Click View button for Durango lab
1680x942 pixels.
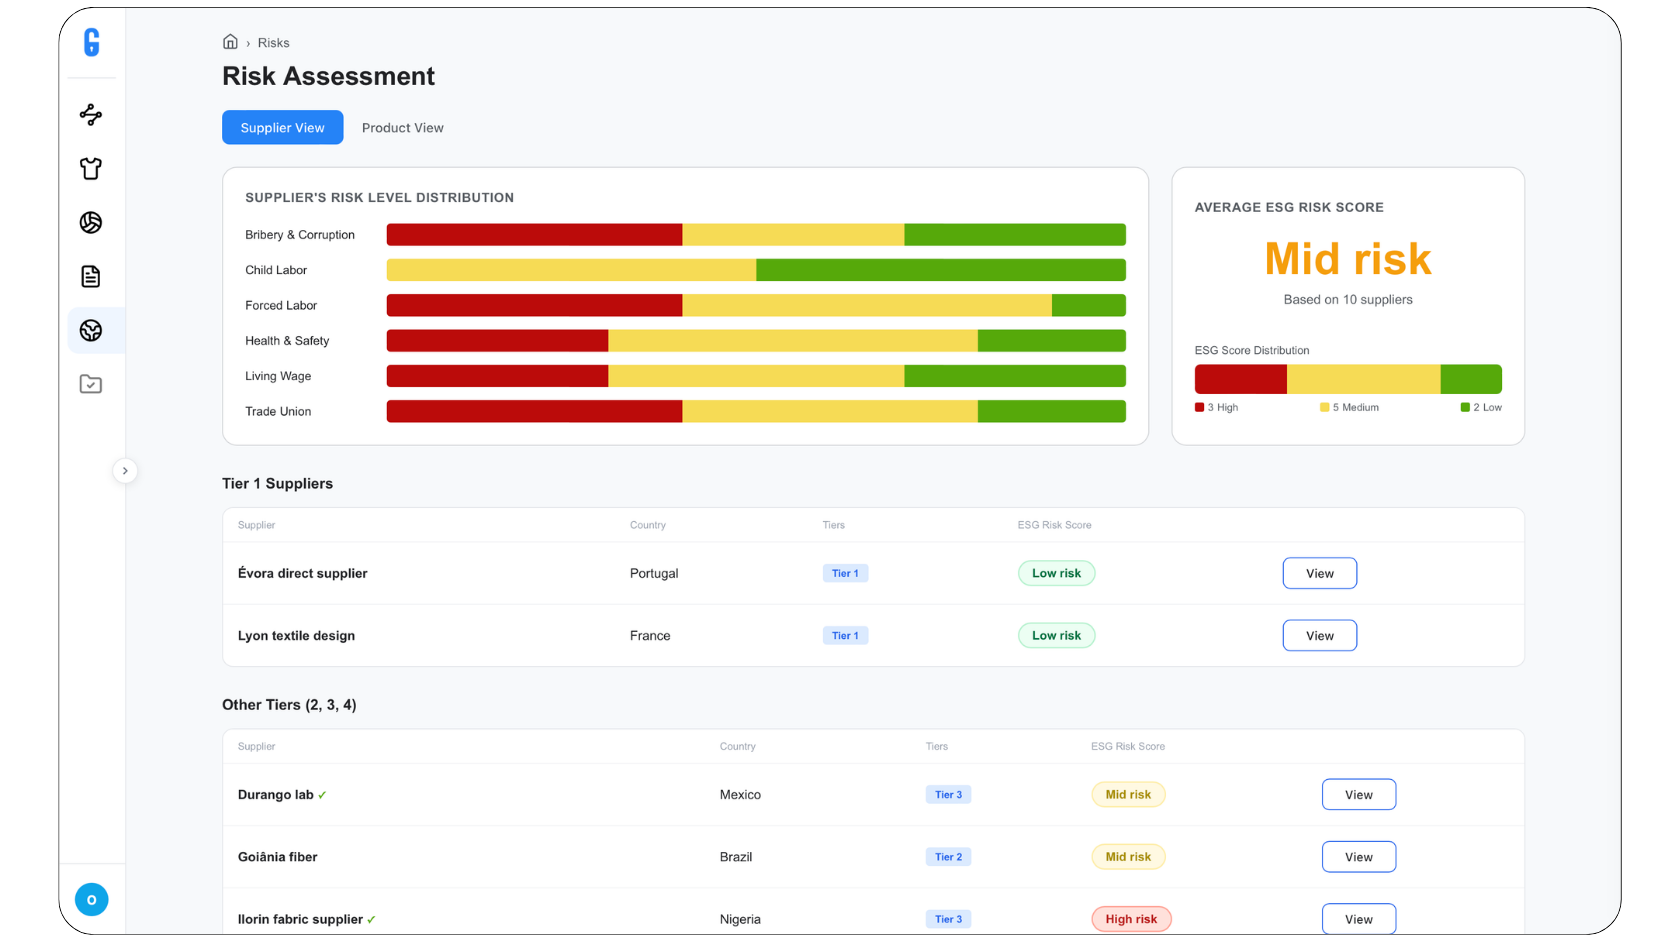click(x=1358, y=795)
